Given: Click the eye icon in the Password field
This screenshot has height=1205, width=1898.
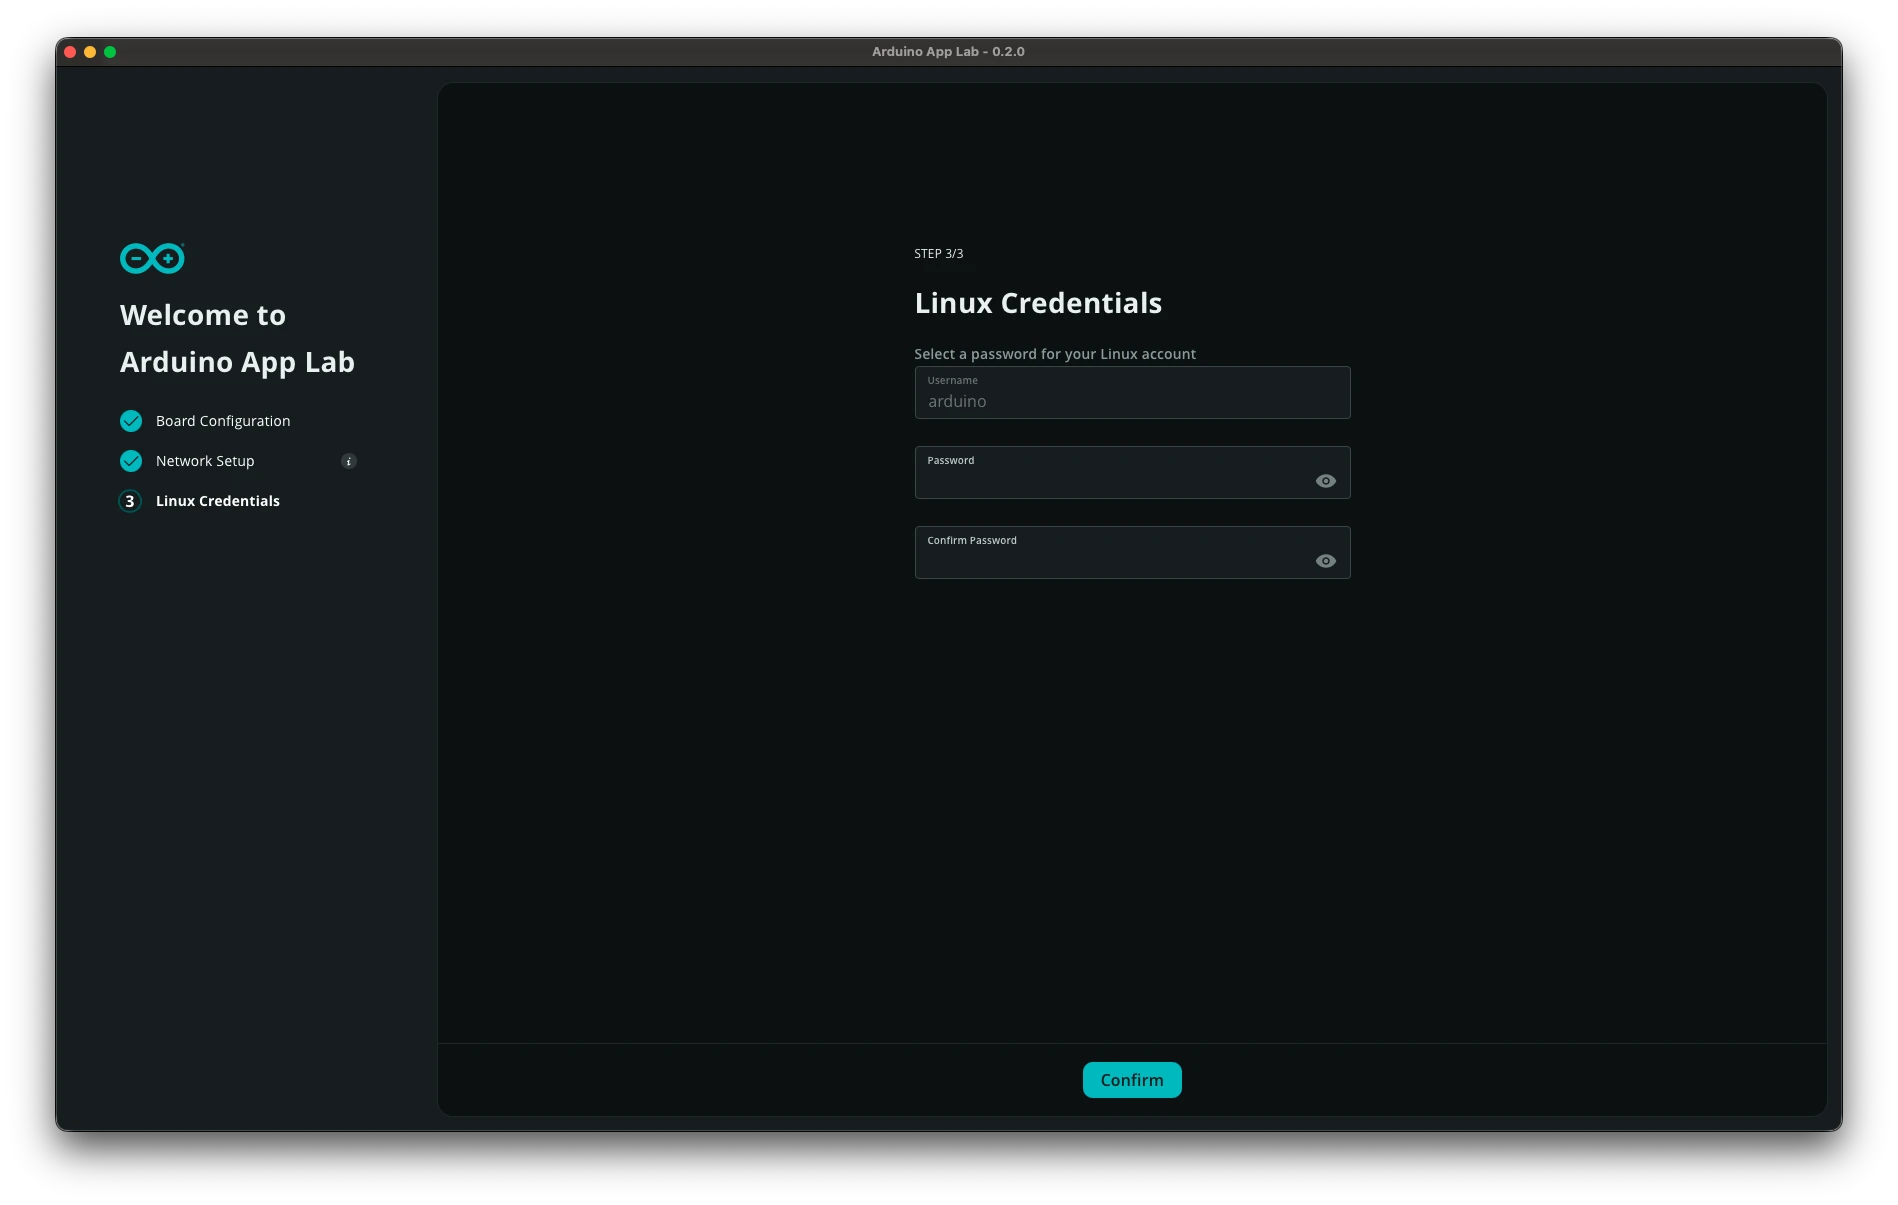Looking at the screenshot, I should pyautogui.click(x=1326, y=480).
